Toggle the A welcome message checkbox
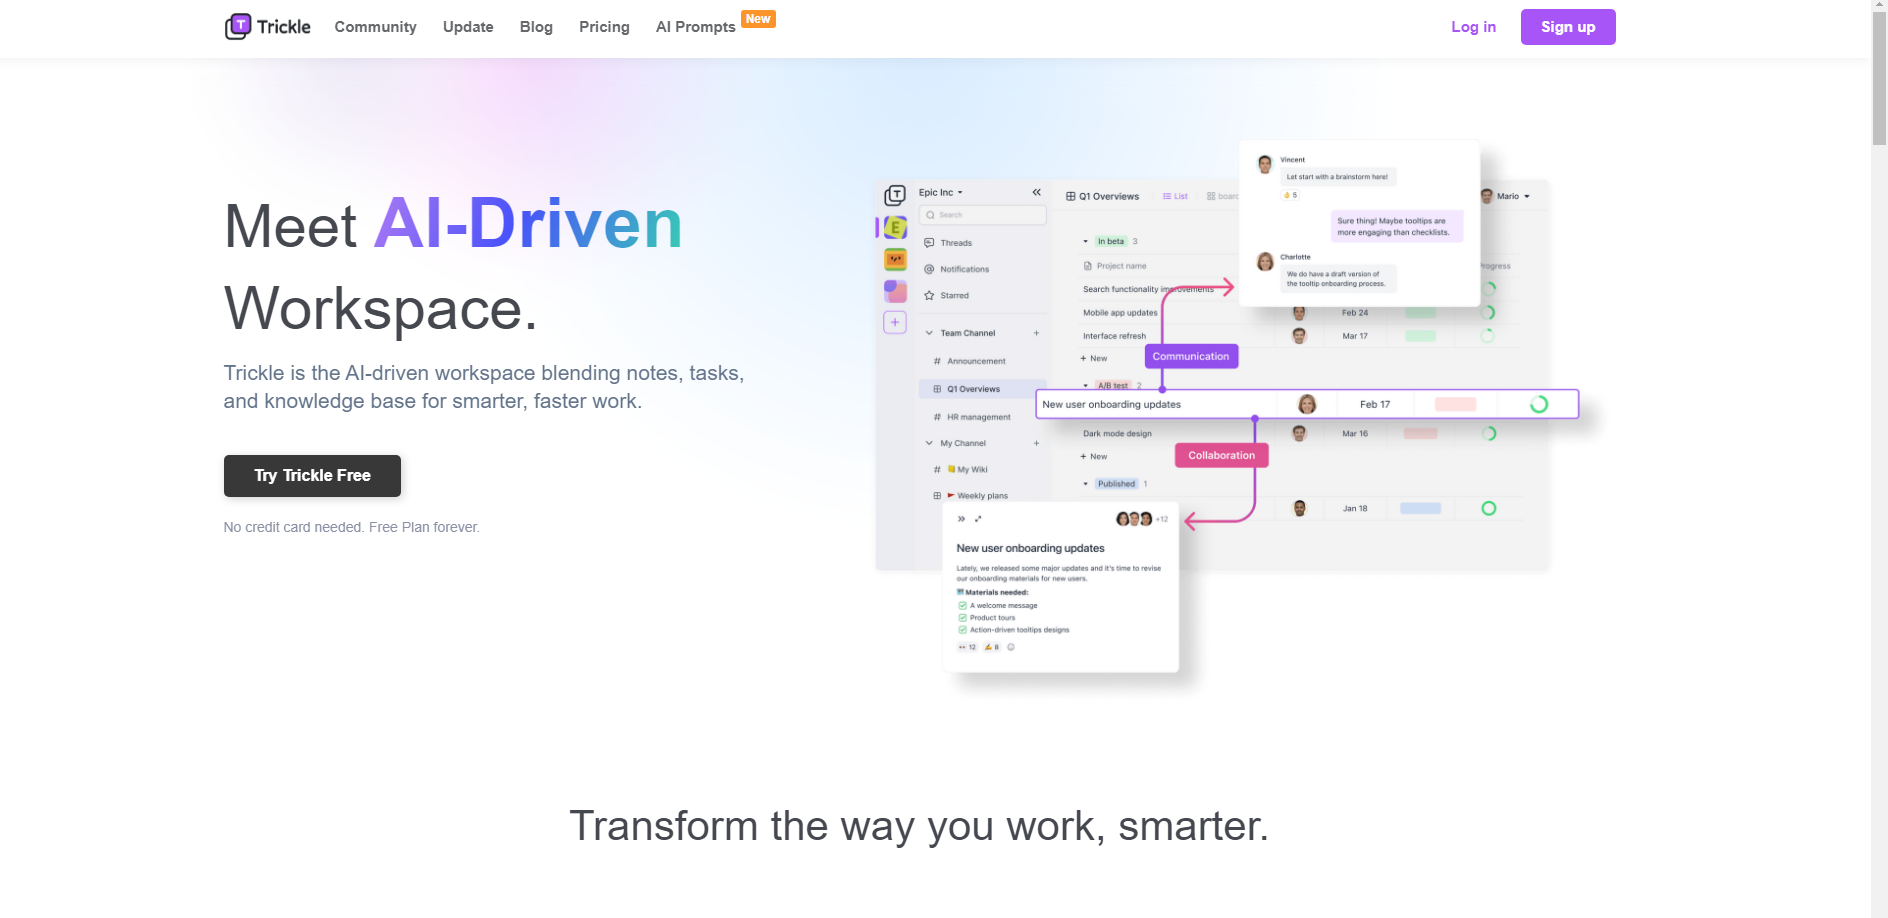 point(962,606)
